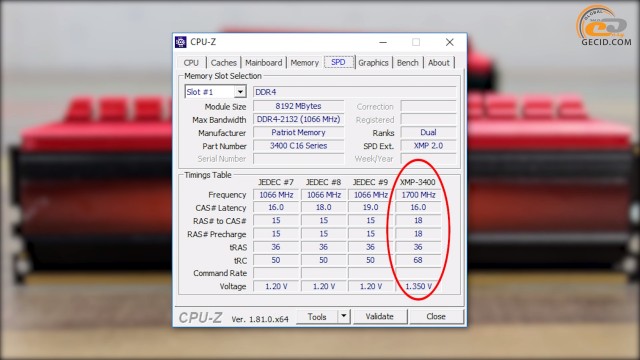
Task: Click the DDR4-2132 (1066 MHz) bandwidth value
Action: pyautogui.click(x=298, y=119)
